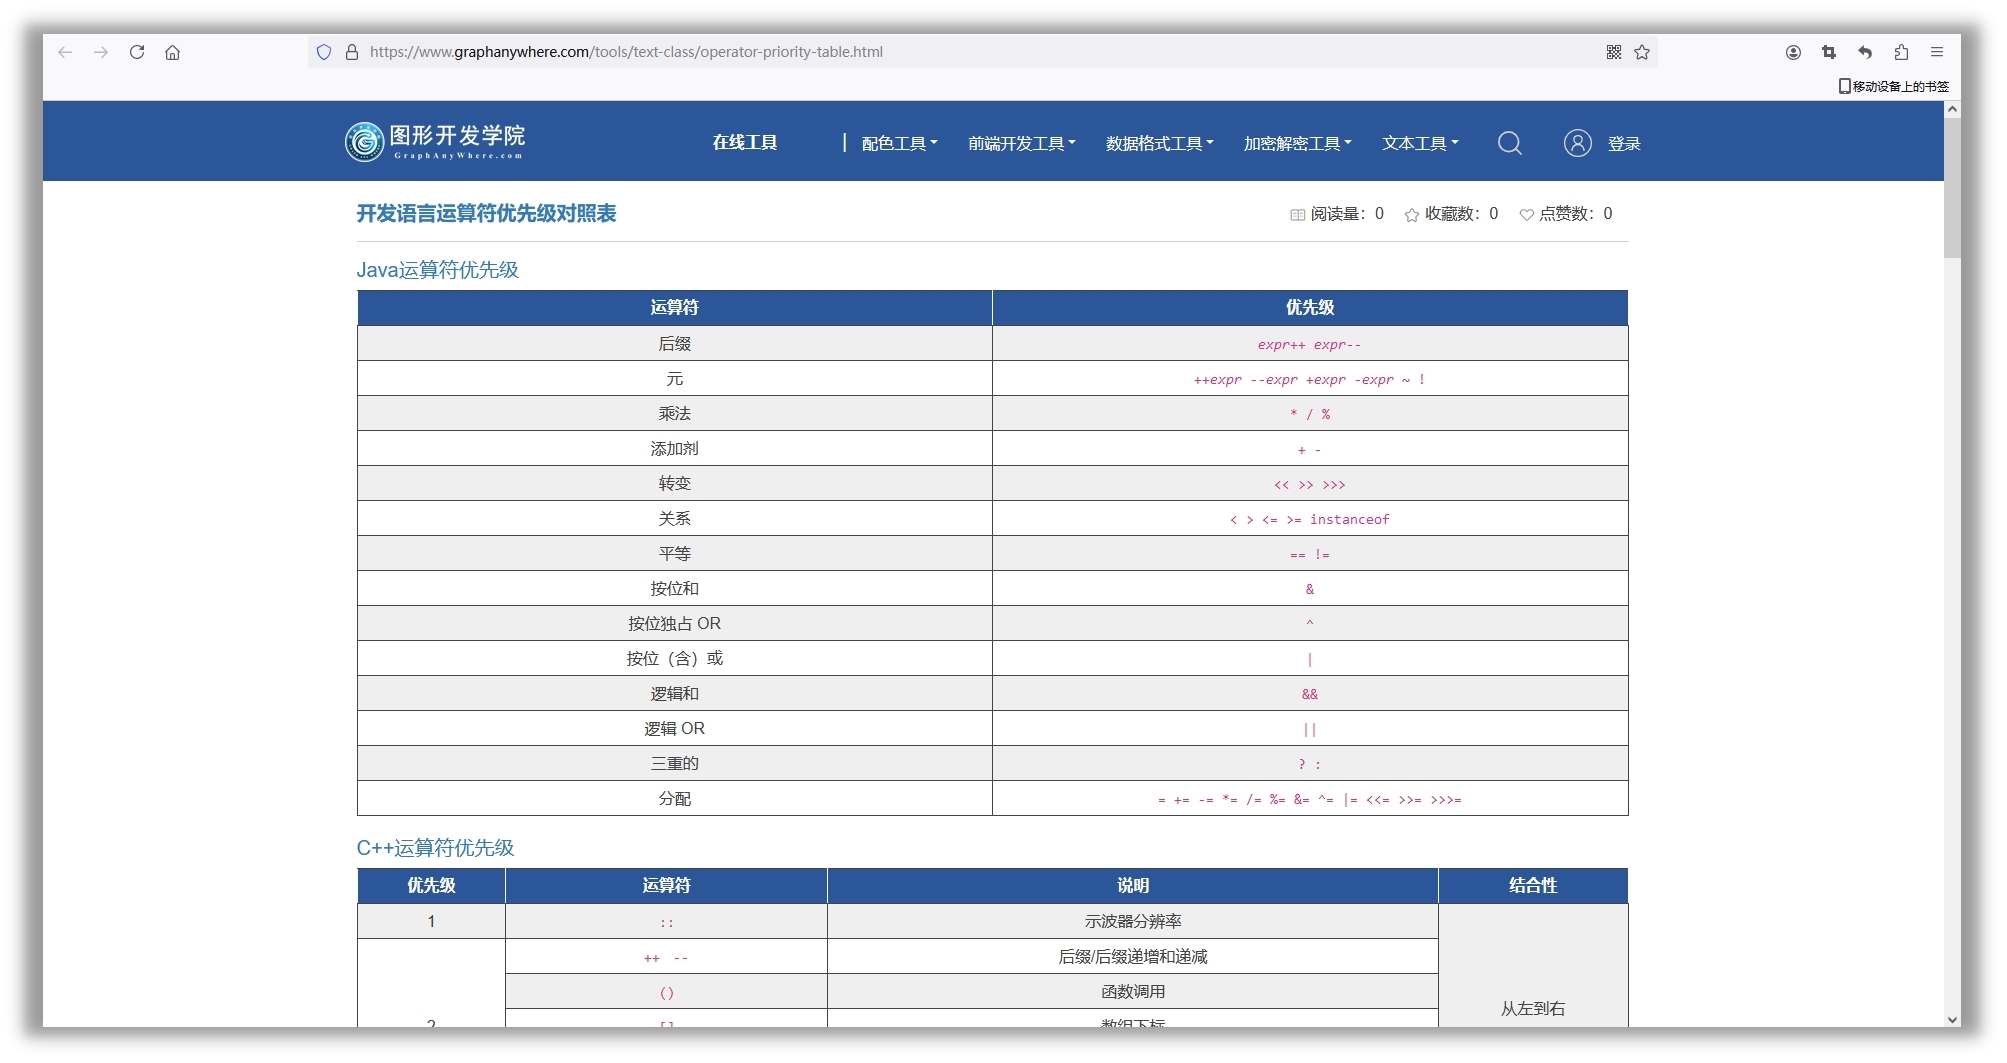Click the scrollbar up arrow

(x=1952, y=109)
